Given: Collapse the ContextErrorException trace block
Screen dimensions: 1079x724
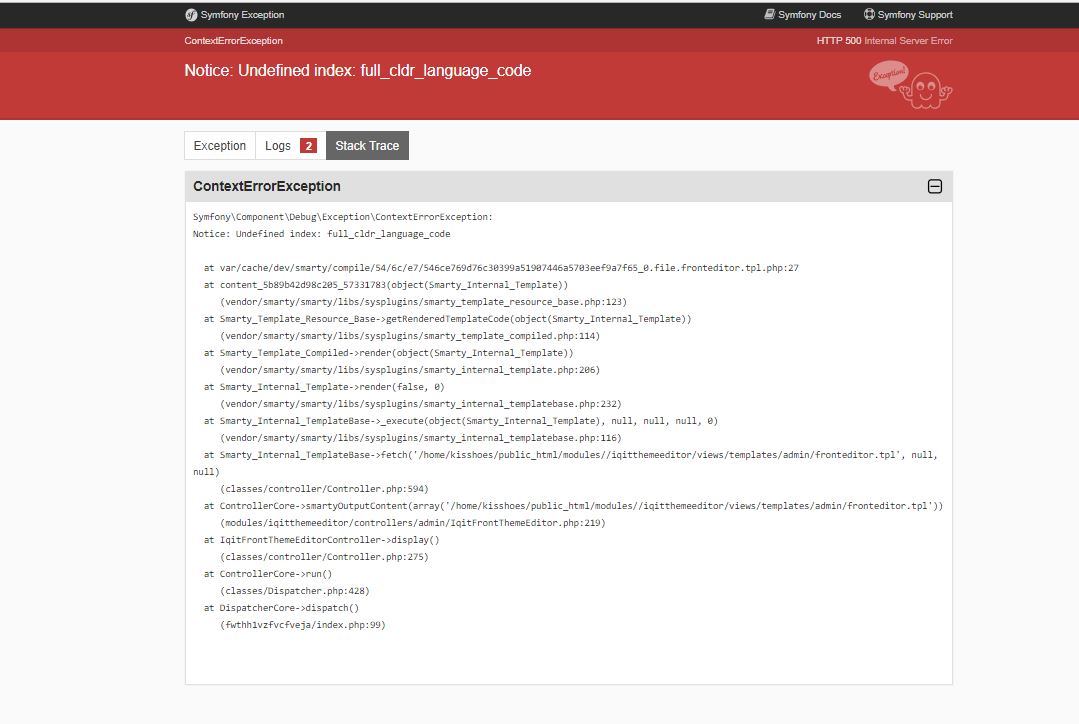Looking at the screenshot, I should pos(934,187).
